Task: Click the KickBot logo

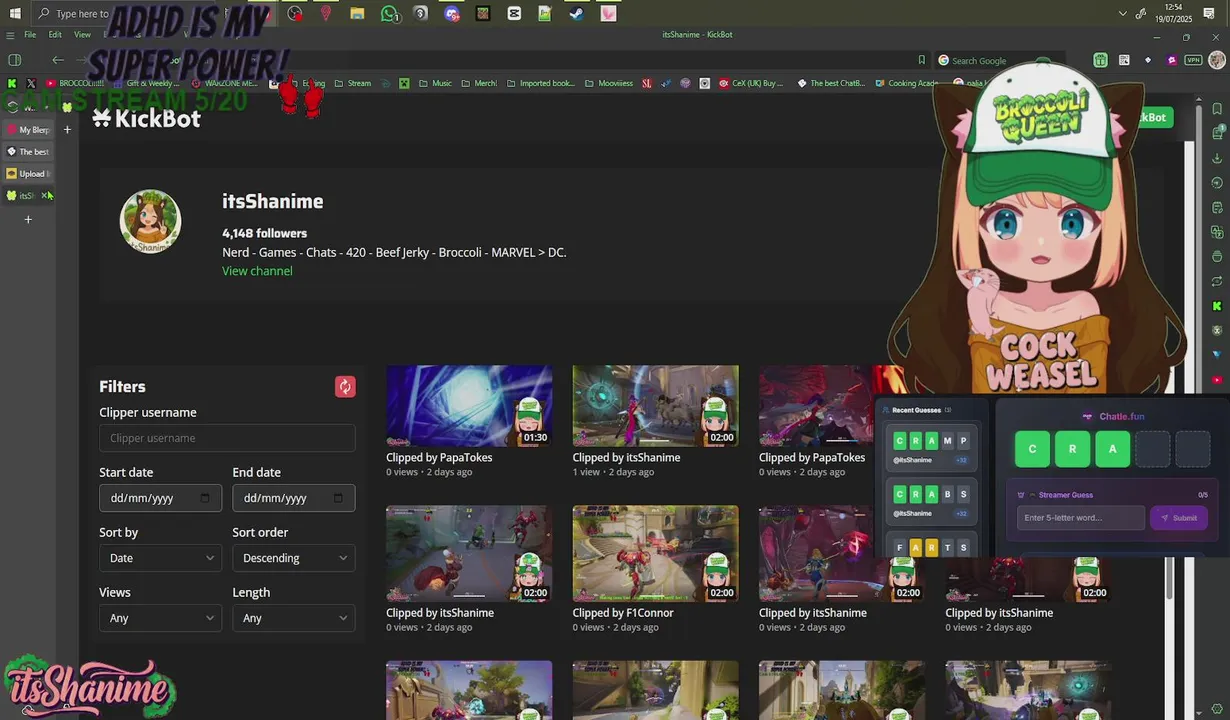Action: tap(146, 119)
